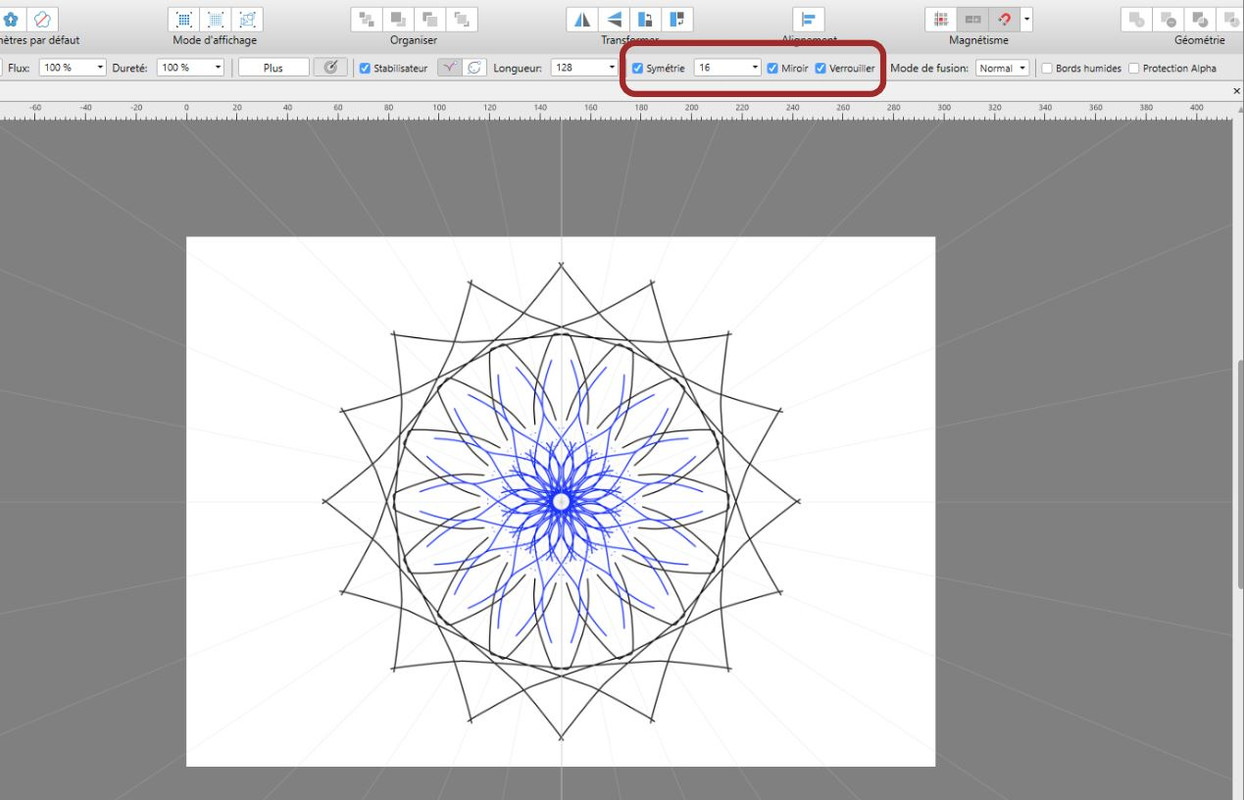Toggle the Stabilisateur checkbox
The height and width of the screenshot is (800, 1244).
pos(365,68)
